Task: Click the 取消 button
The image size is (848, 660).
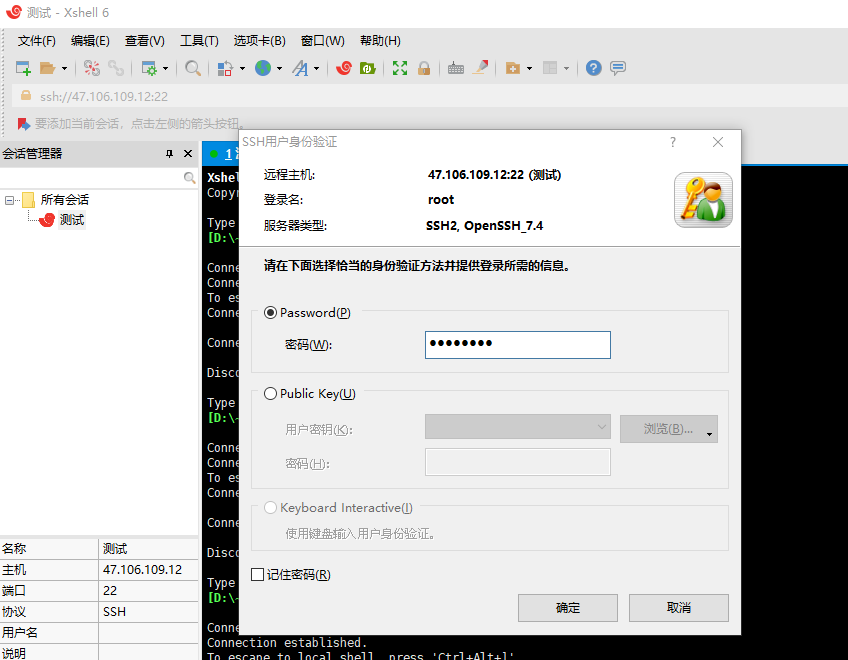Action: 678,608
